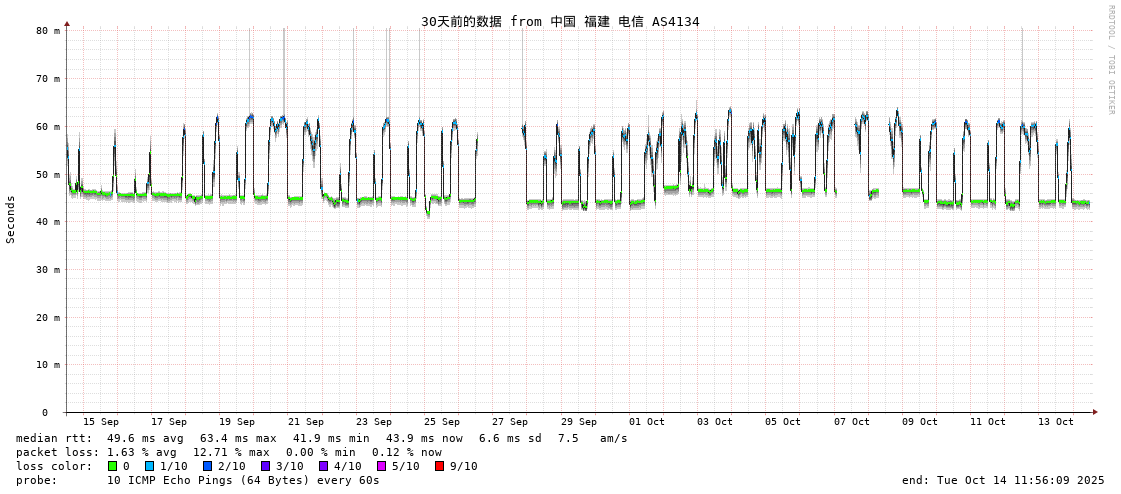
Task: Click the green 0 loss color swatch
Action: [x=113, y=466]
